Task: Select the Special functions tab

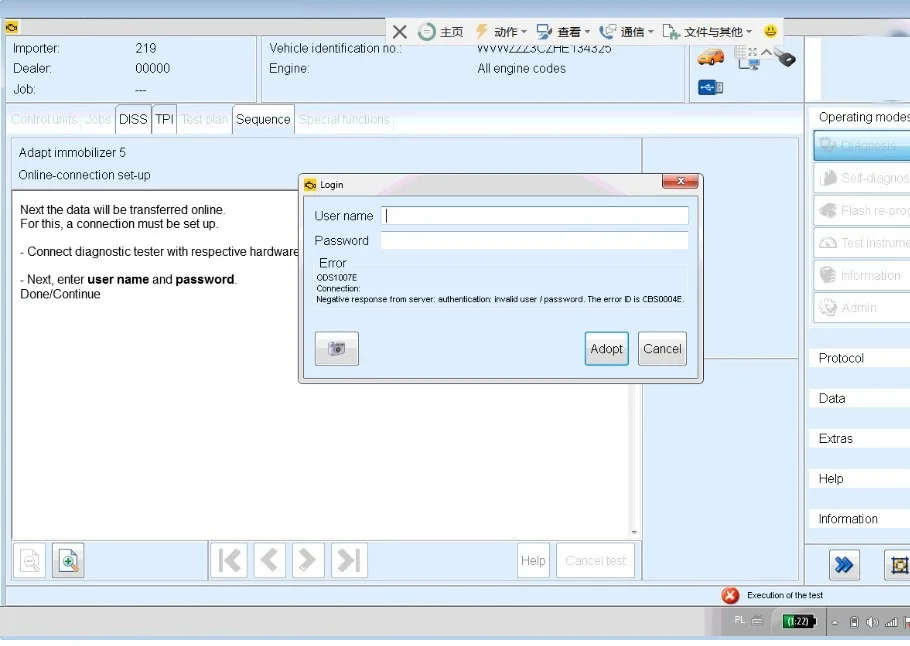Action: coord(344,119)
